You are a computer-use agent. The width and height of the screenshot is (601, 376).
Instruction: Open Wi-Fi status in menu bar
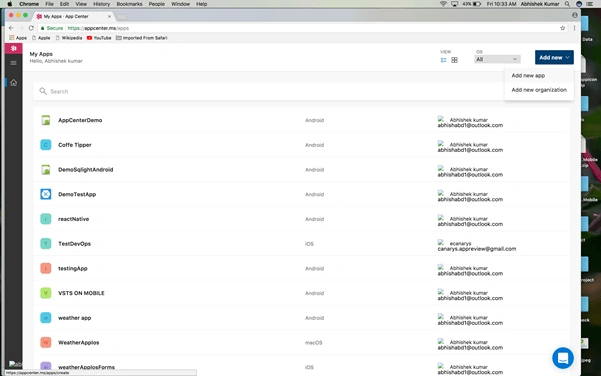pyautogui.click(x=443, y=4)
